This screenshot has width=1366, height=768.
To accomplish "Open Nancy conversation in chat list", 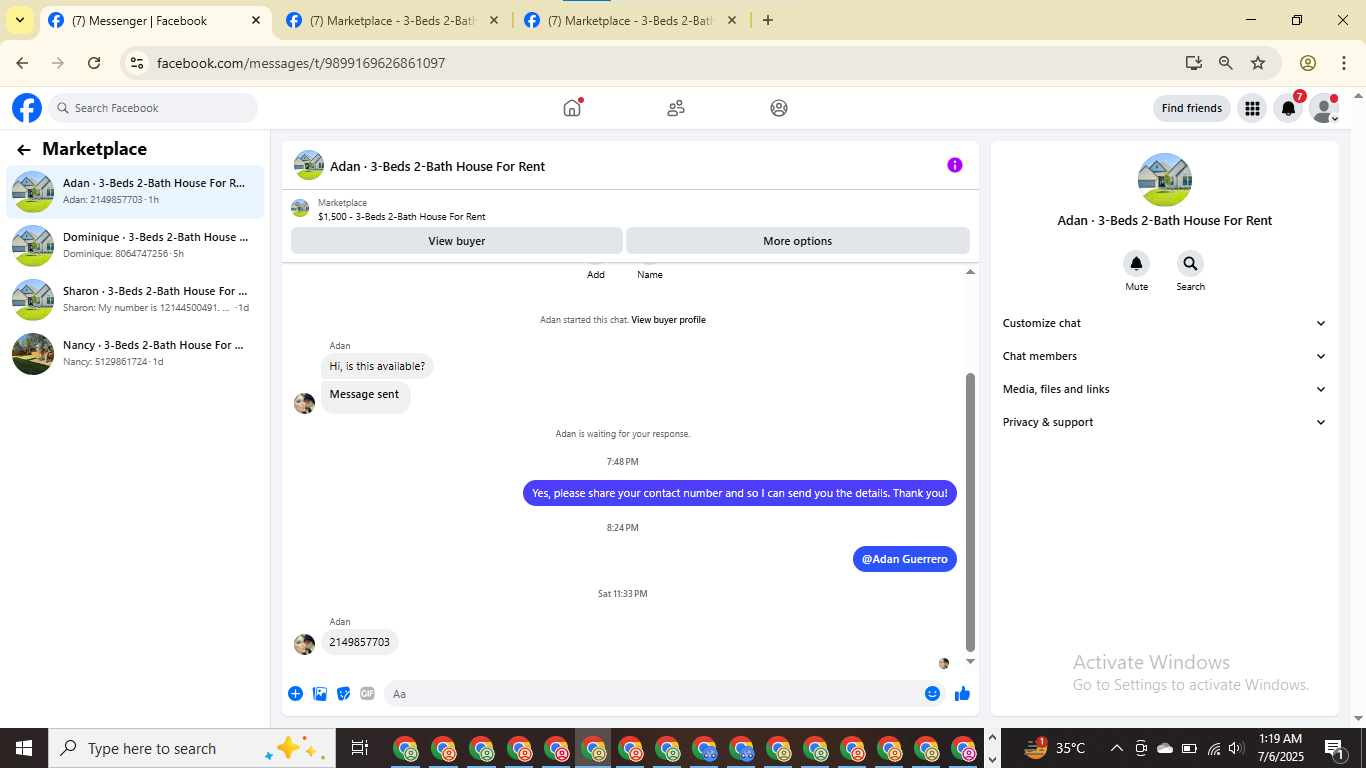I will coord(135,353).
